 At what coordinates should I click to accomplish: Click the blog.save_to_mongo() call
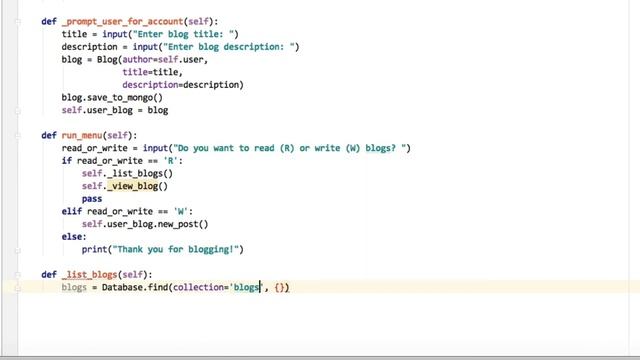pos(112,98)
